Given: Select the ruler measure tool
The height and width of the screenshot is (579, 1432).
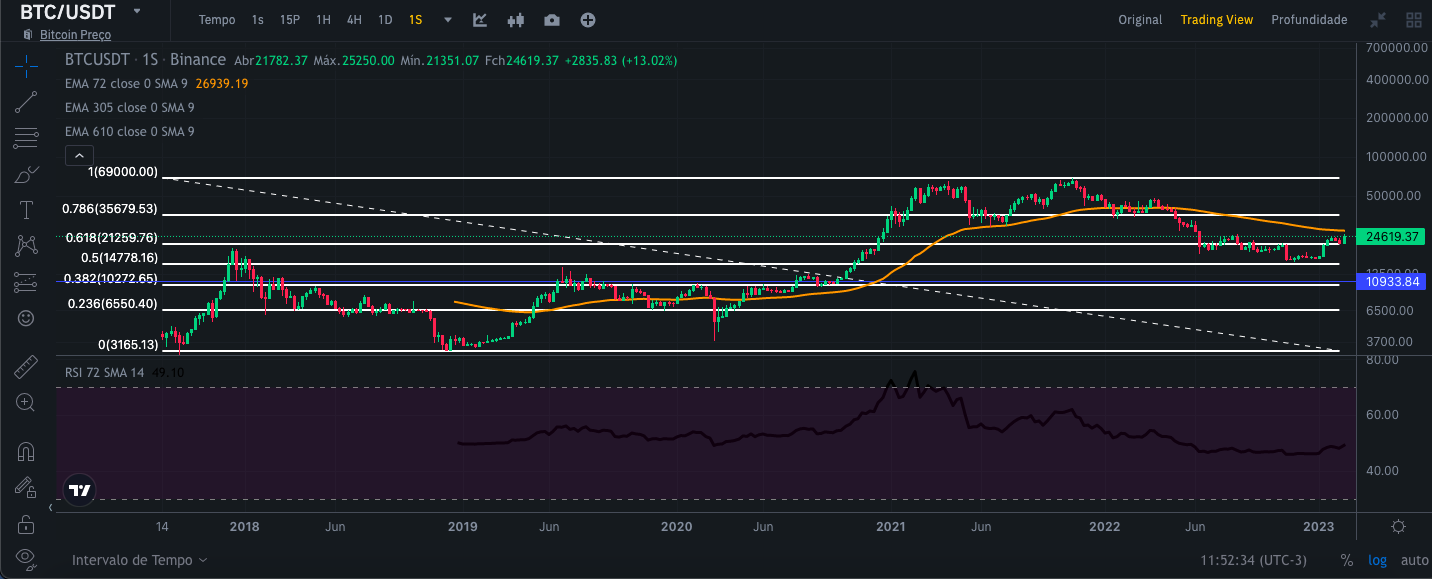Looking at the screenshot, I should coord(26,366).
